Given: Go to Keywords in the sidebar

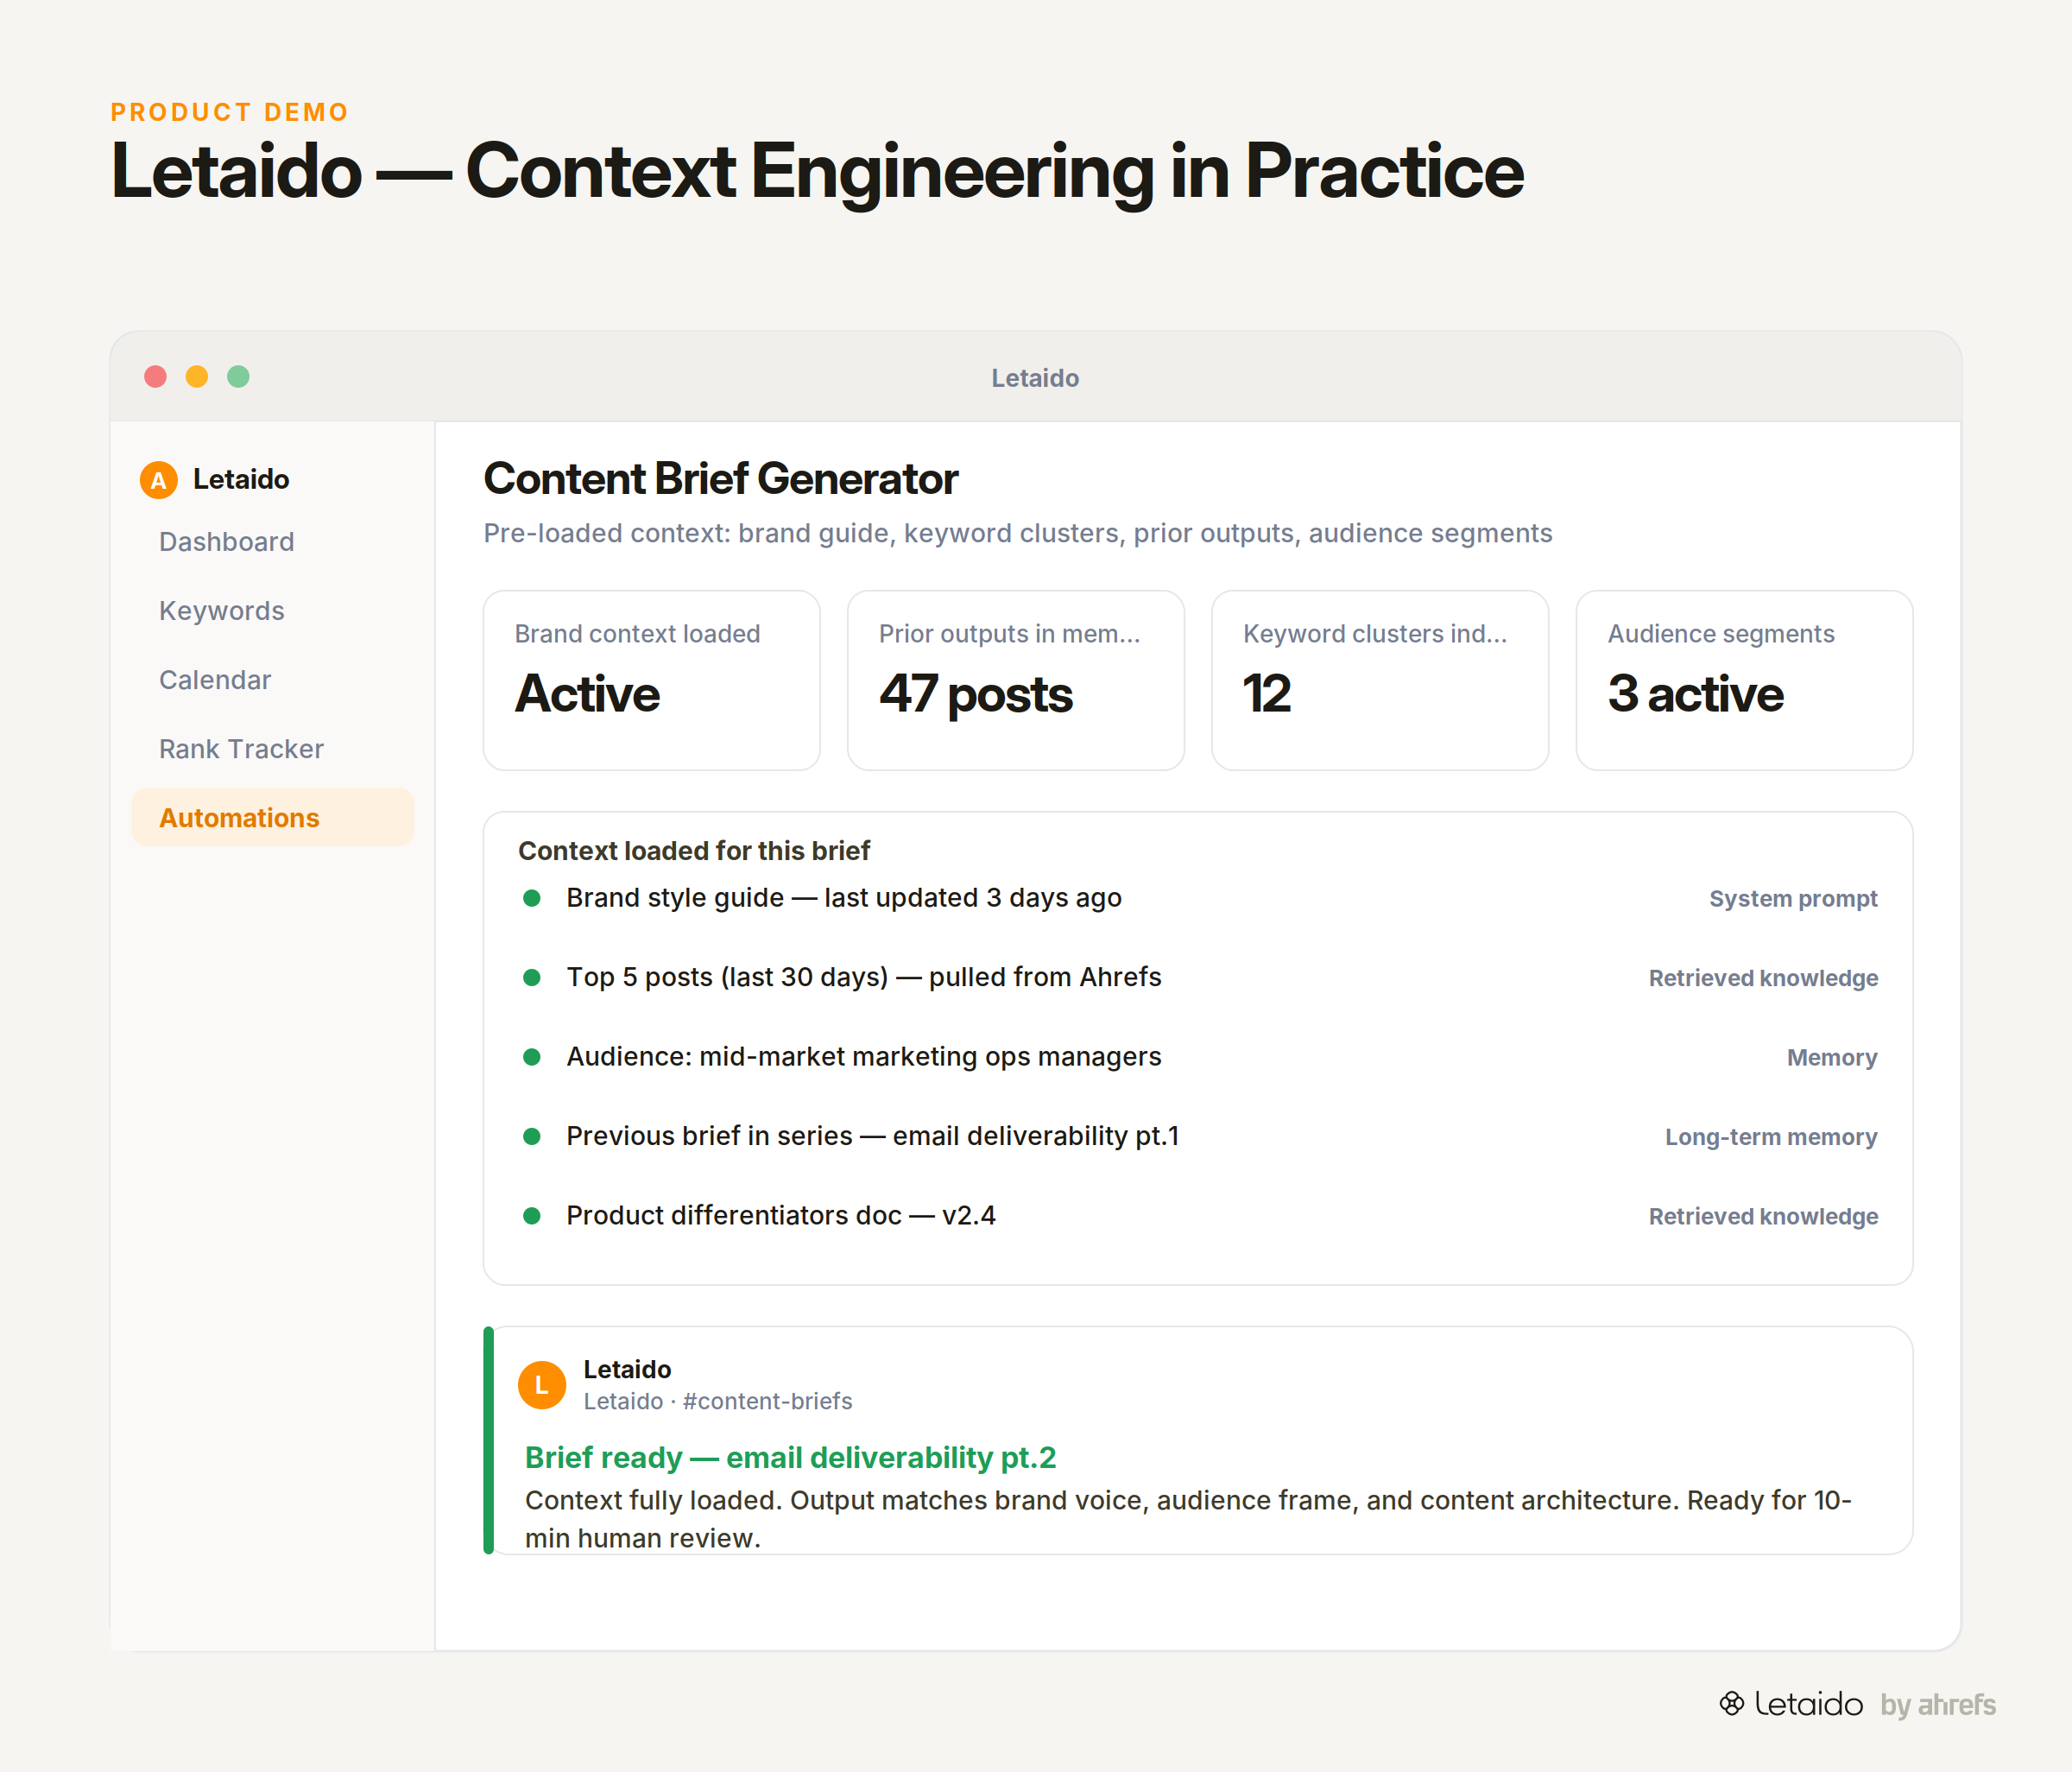Looking at the screenshot, I should click(273, 611).
